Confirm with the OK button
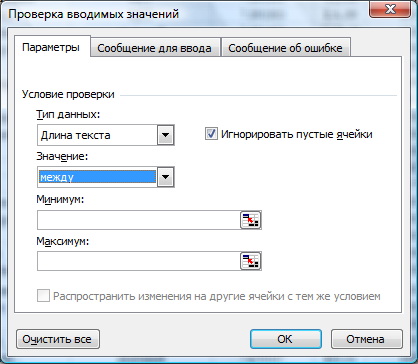418x364 pixels. (x=285, y=339)
